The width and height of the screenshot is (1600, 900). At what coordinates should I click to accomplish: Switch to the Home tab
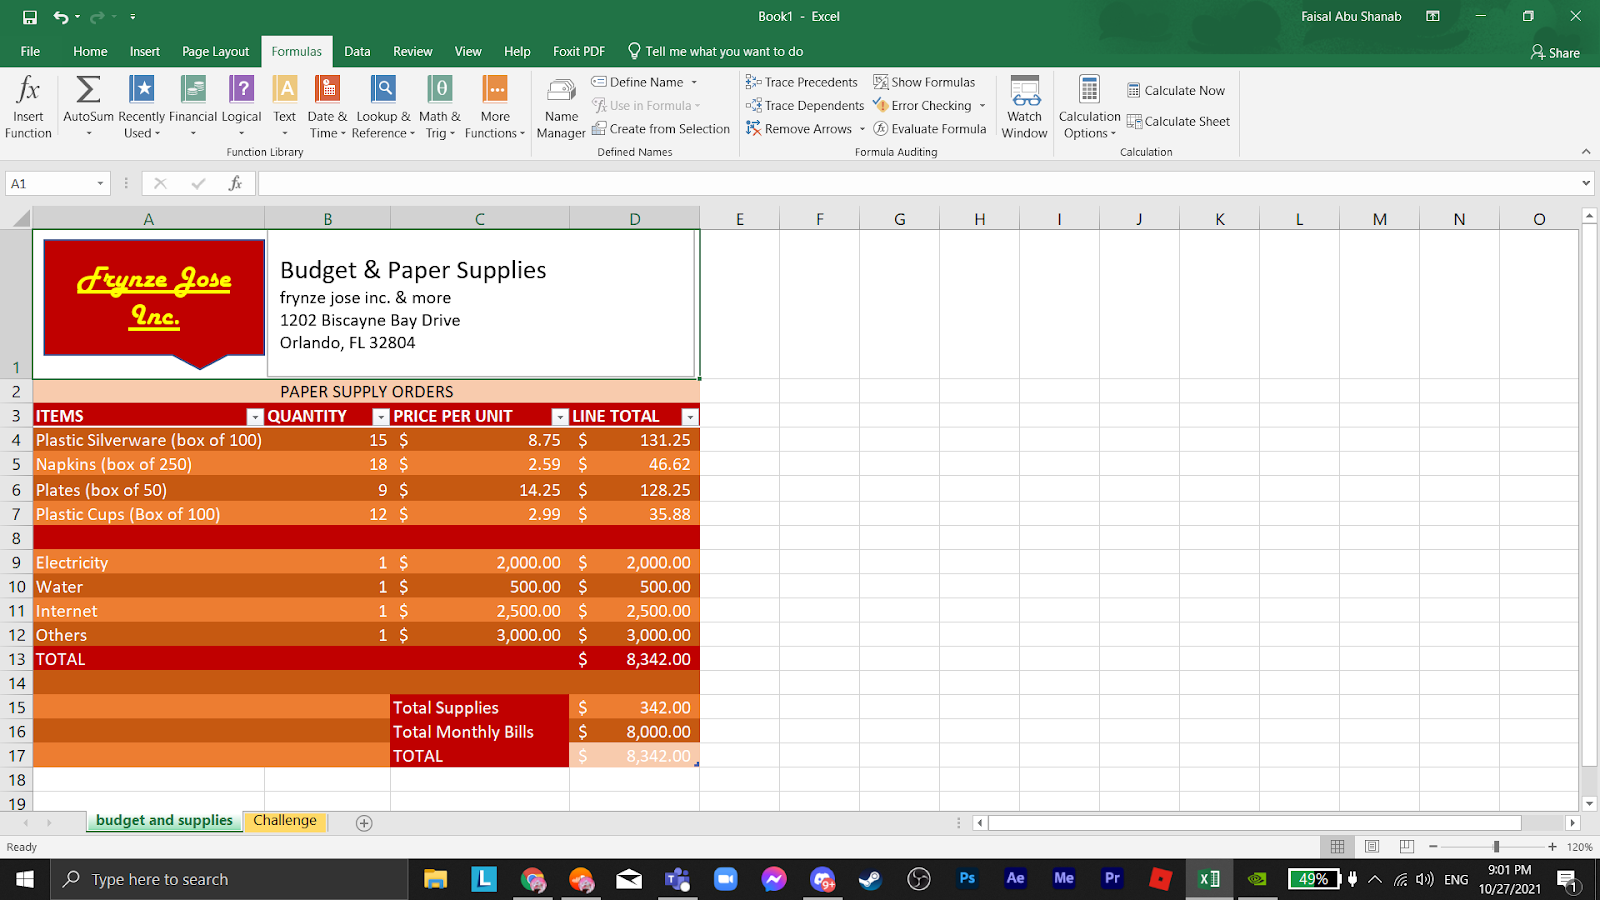(x=90, y=51)
